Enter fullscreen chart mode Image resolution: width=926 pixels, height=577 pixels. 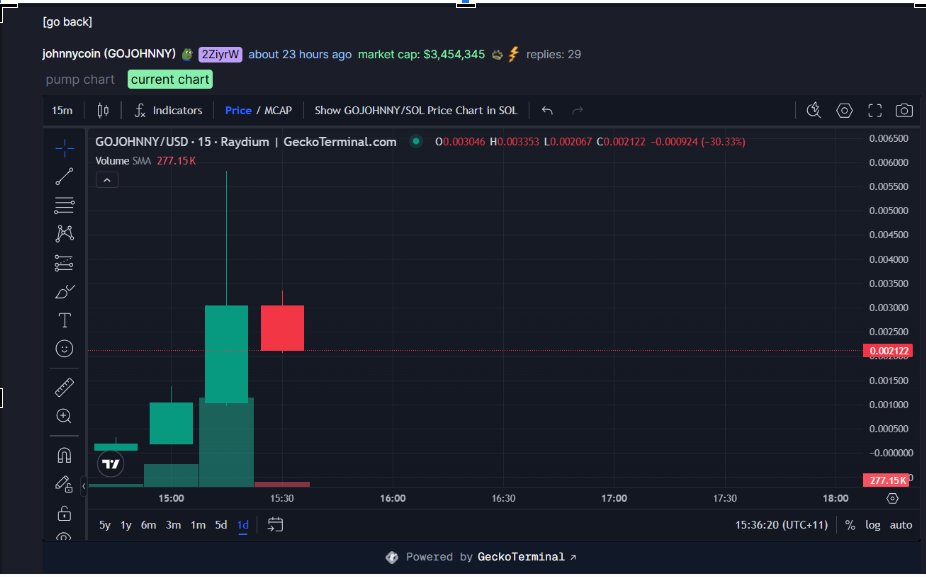875,110
